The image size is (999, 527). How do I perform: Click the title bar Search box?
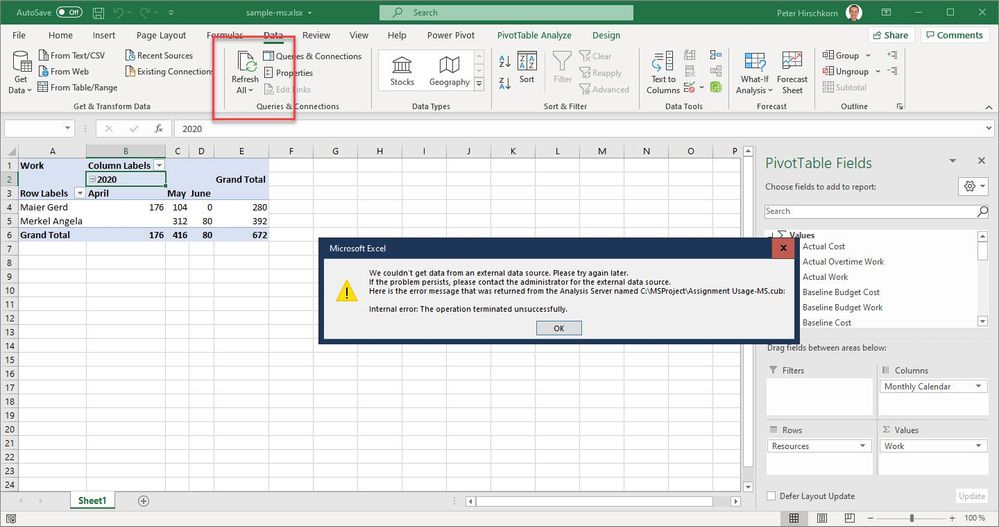pyautogui.click(x=506, y=13)
